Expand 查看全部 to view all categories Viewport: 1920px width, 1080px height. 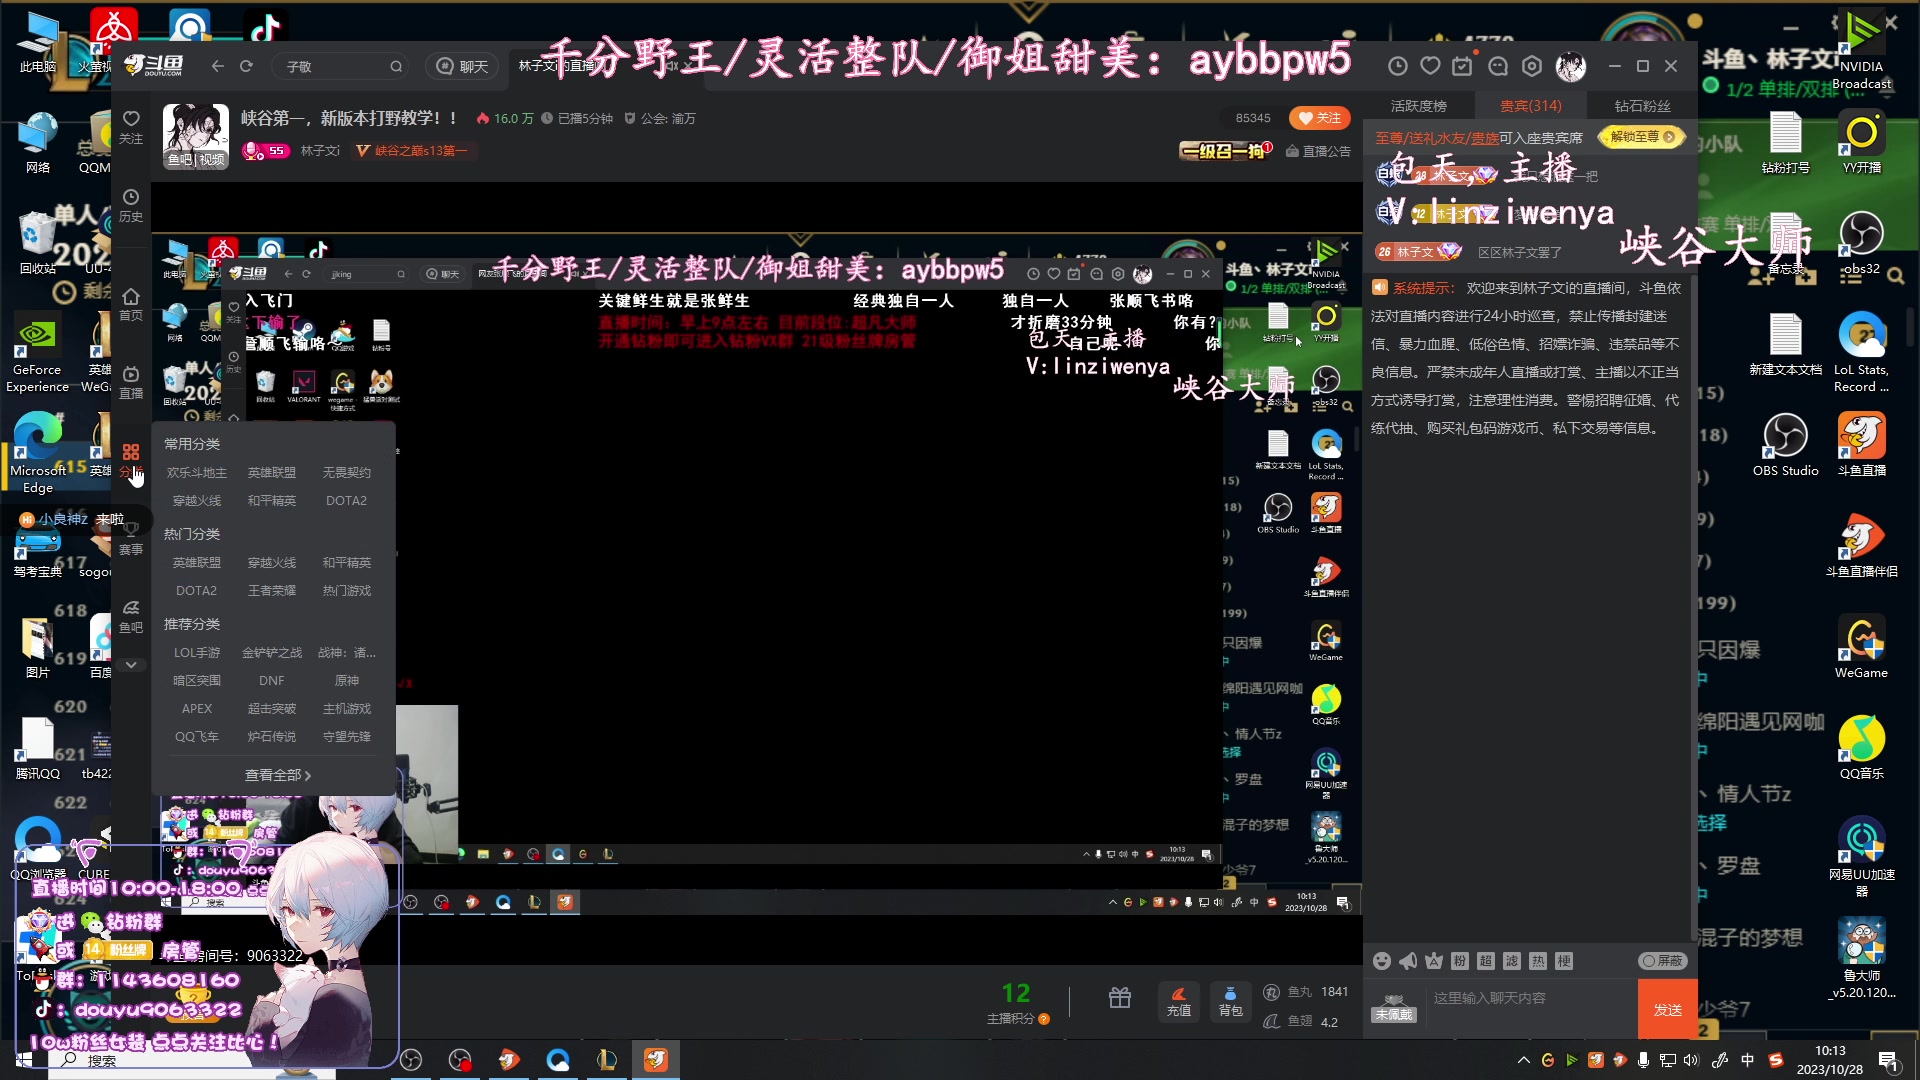click(x=278, y=774)
